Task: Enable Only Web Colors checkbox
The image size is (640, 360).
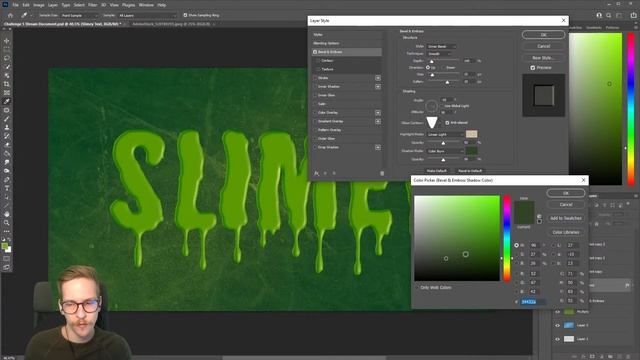Action: 417,288
